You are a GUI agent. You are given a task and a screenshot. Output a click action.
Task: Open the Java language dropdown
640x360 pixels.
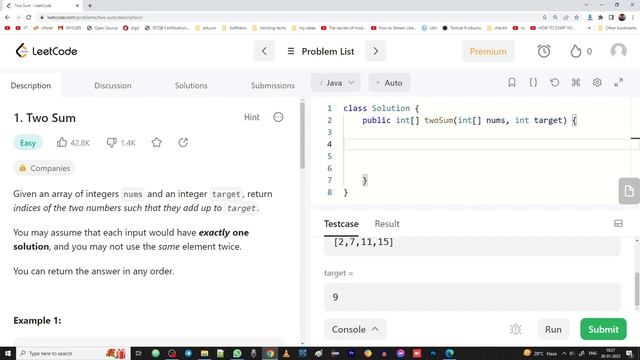[336, 83]
